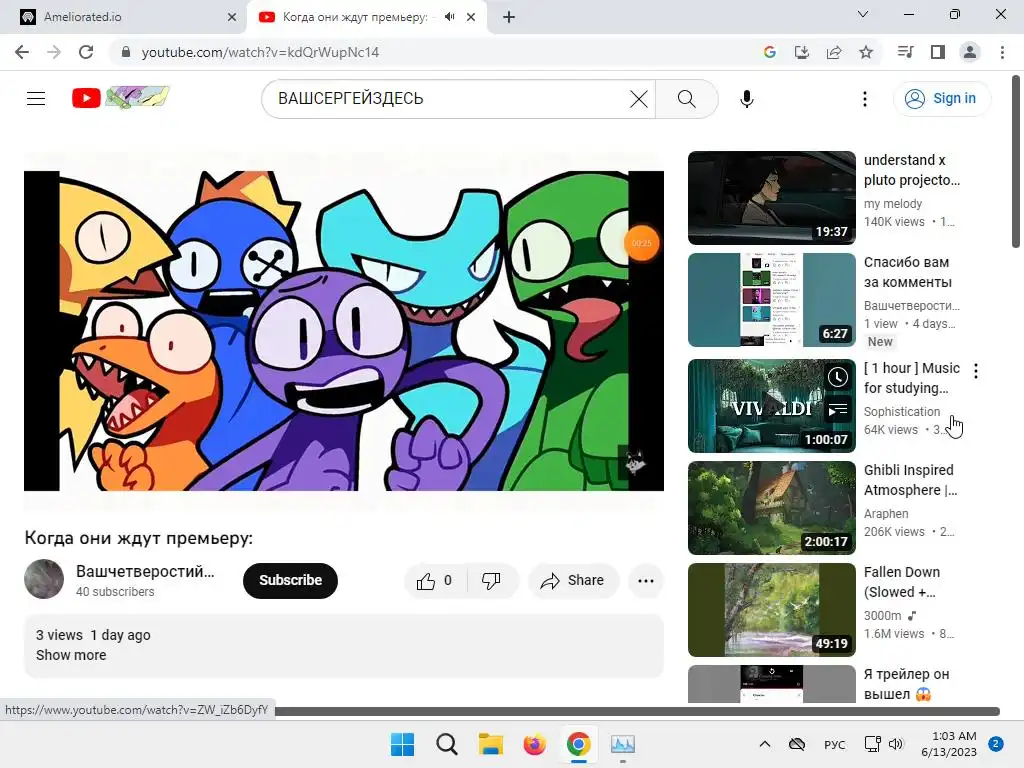The width and height of the screenshot is (1024, 768).
Task: Open options menu for the Music for studying video
Action: tap(976, 371)
